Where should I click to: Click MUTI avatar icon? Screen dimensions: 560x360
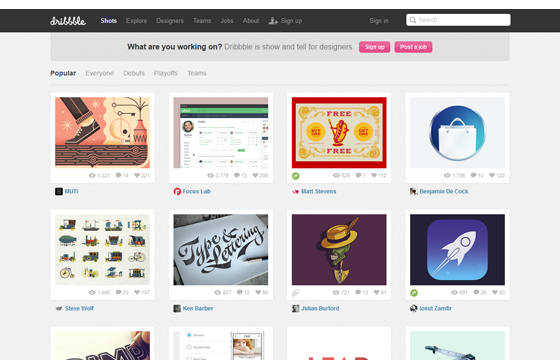[x=59, y=191]
